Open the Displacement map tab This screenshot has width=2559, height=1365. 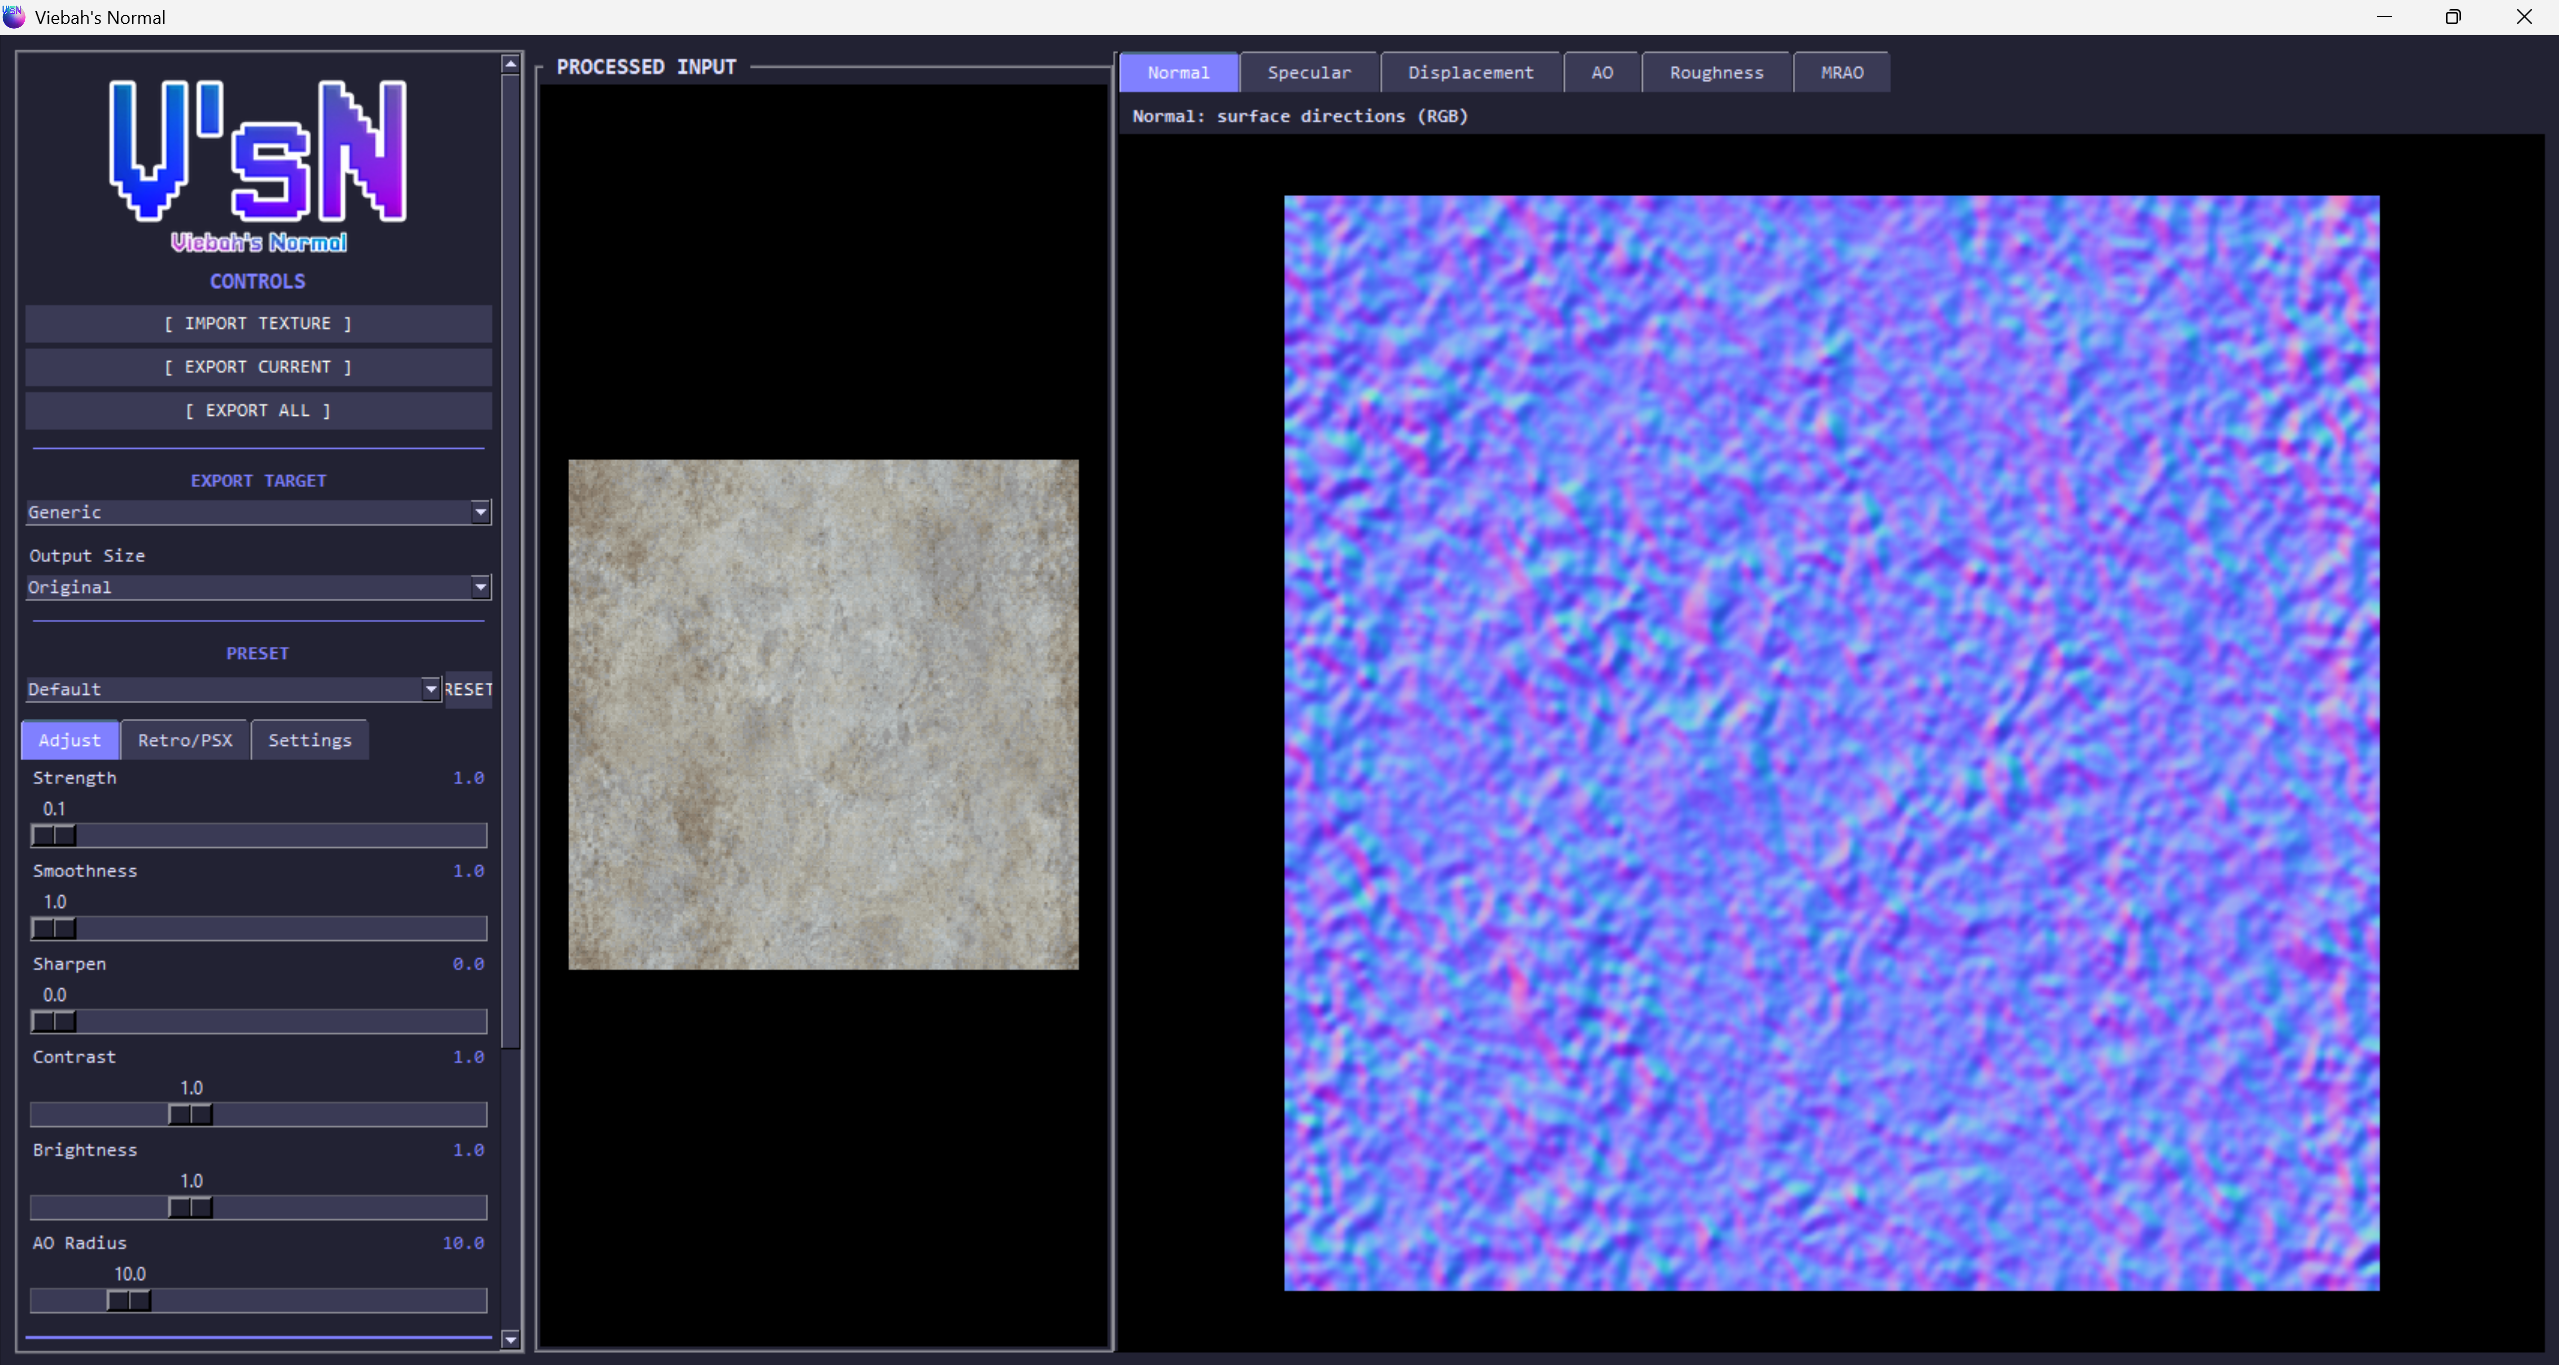[x=1469, y=73]
